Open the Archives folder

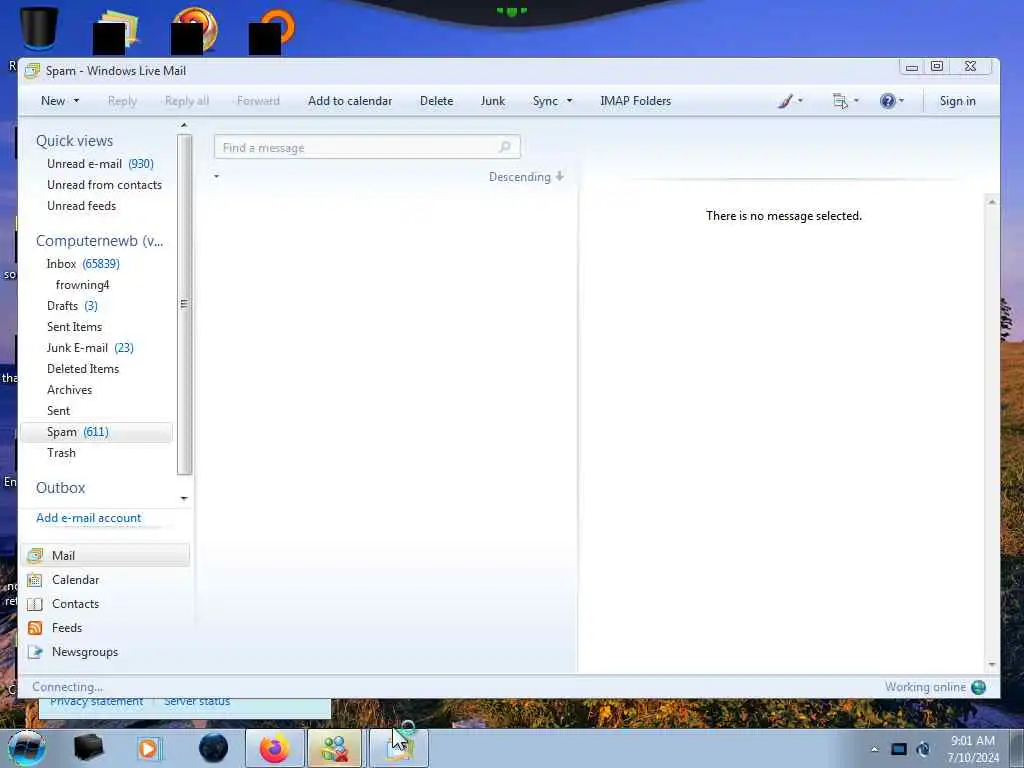pyautogui.click(x=69, y=390)
